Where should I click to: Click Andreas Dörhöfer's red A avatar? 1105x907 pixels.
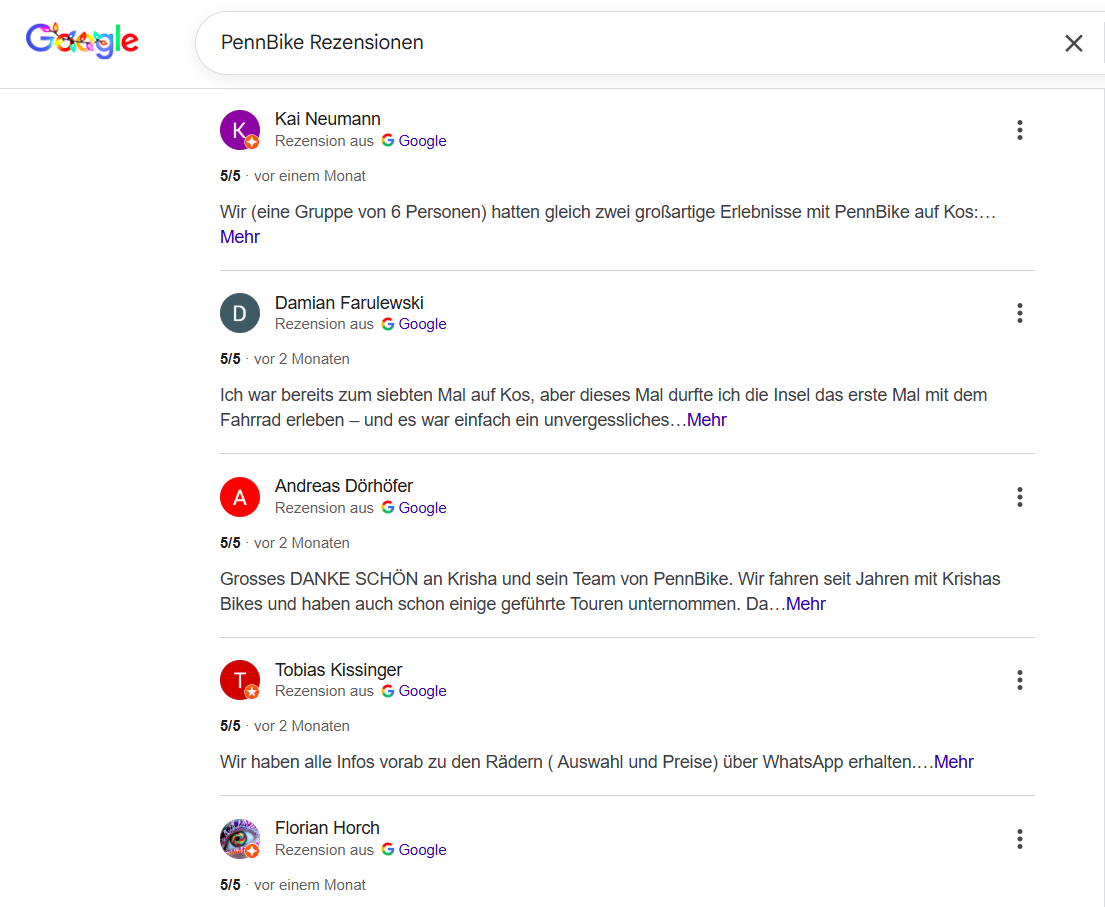click(239, 497)
